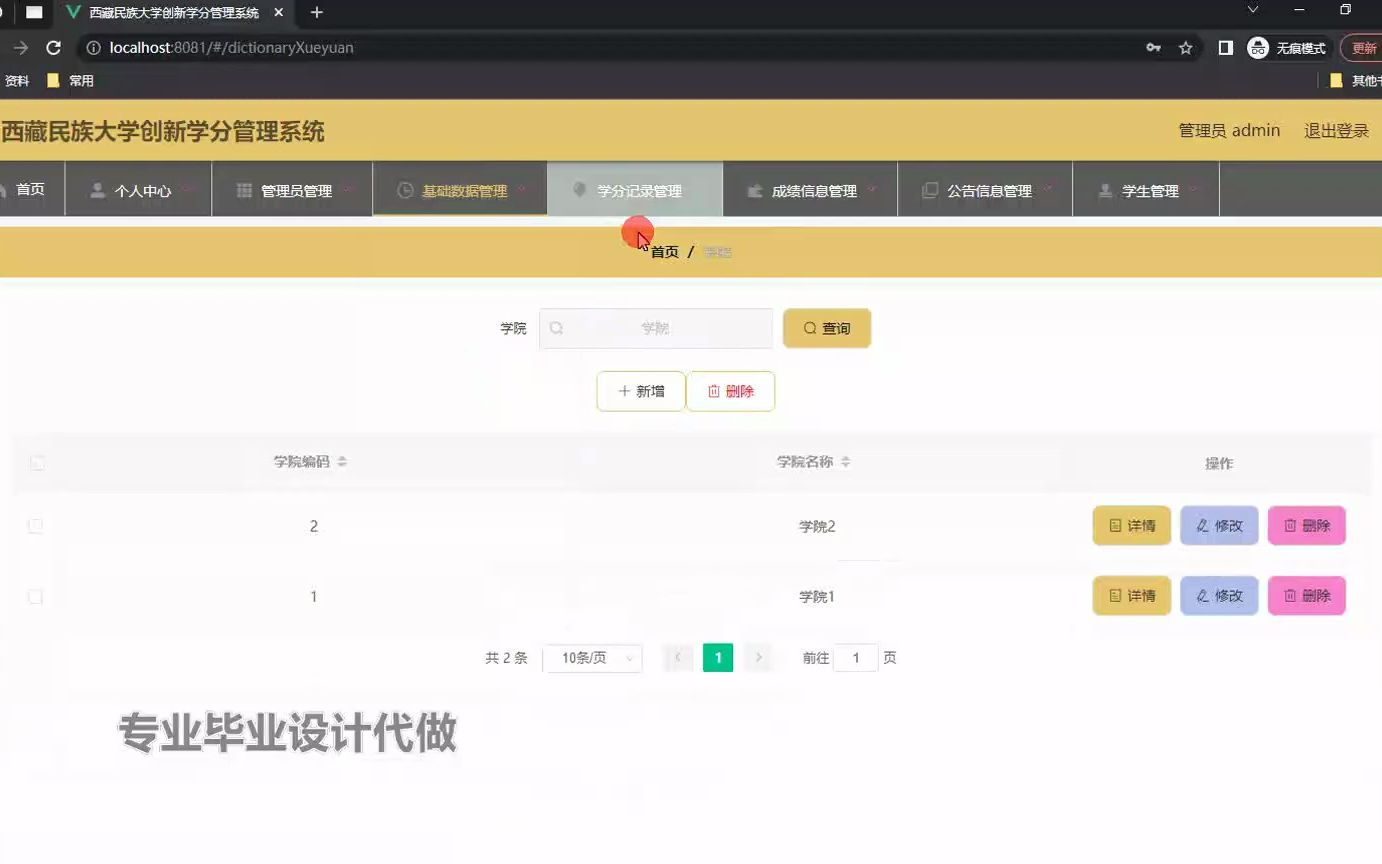1382x864 pixels.
Task: Expand 成绩信息管理 dropdown arrow
Action: tap(872, 189)
